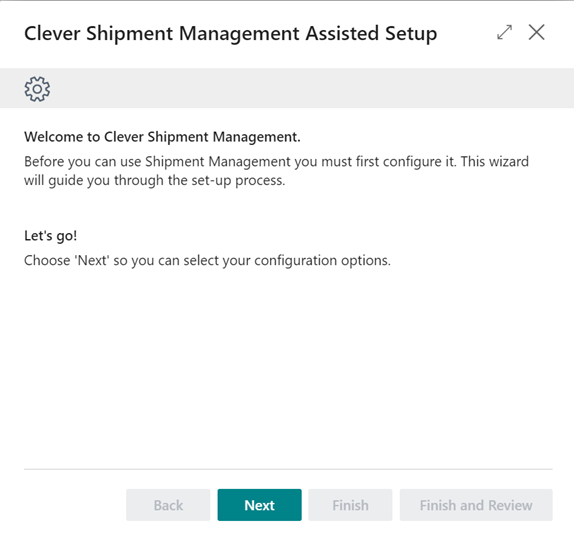This screenshot has height=543, width=574.
Task: Click the gear settings icon in banner
Action: tap(37, 89)
